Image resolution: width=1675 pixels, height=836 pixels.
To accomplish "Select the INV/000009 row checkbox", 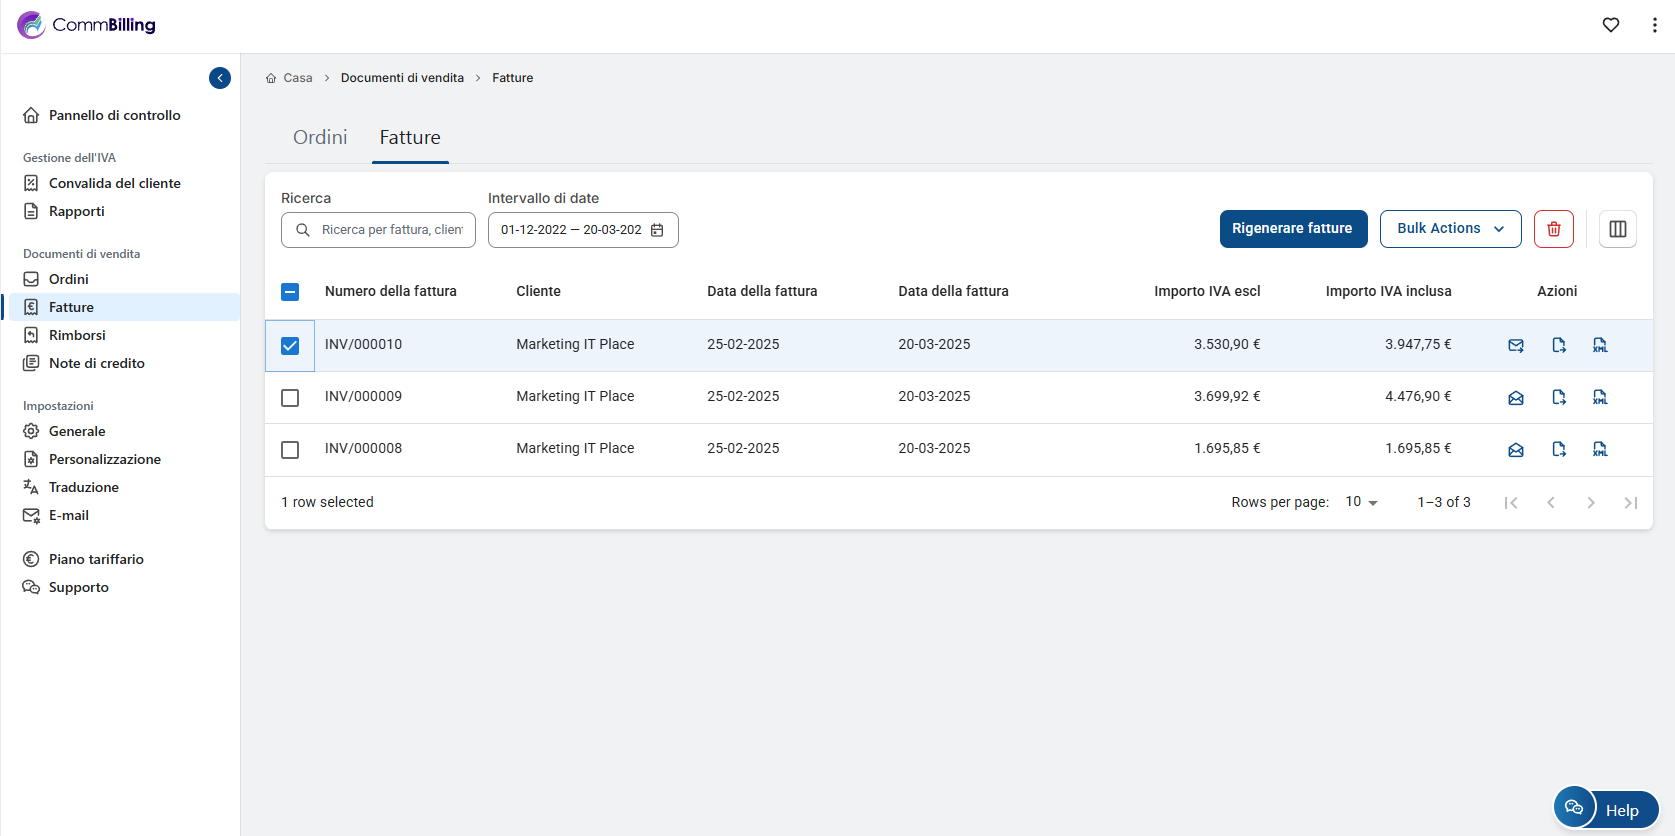I will (290, 398).
